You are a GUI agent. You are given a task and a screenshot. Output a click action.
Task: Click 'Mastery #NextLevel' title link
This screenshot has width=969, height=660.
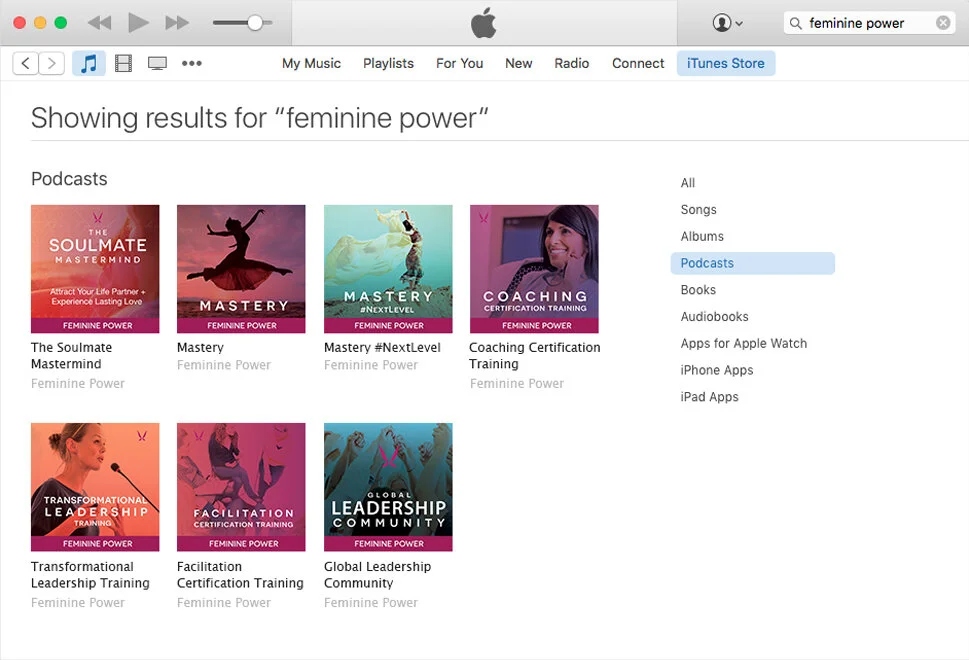pos(382,347)
